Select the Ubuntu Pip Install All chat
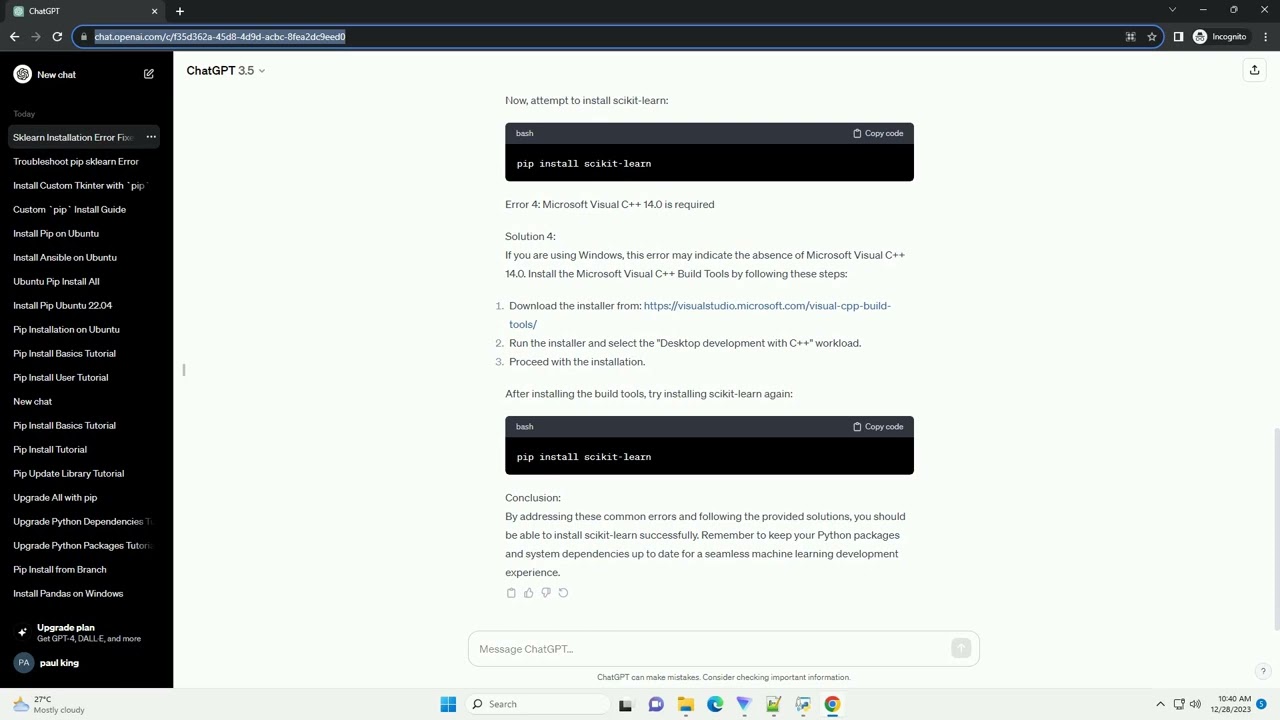Image resolution: width=1280 pixels, height=720 pixels. point(56,281)
